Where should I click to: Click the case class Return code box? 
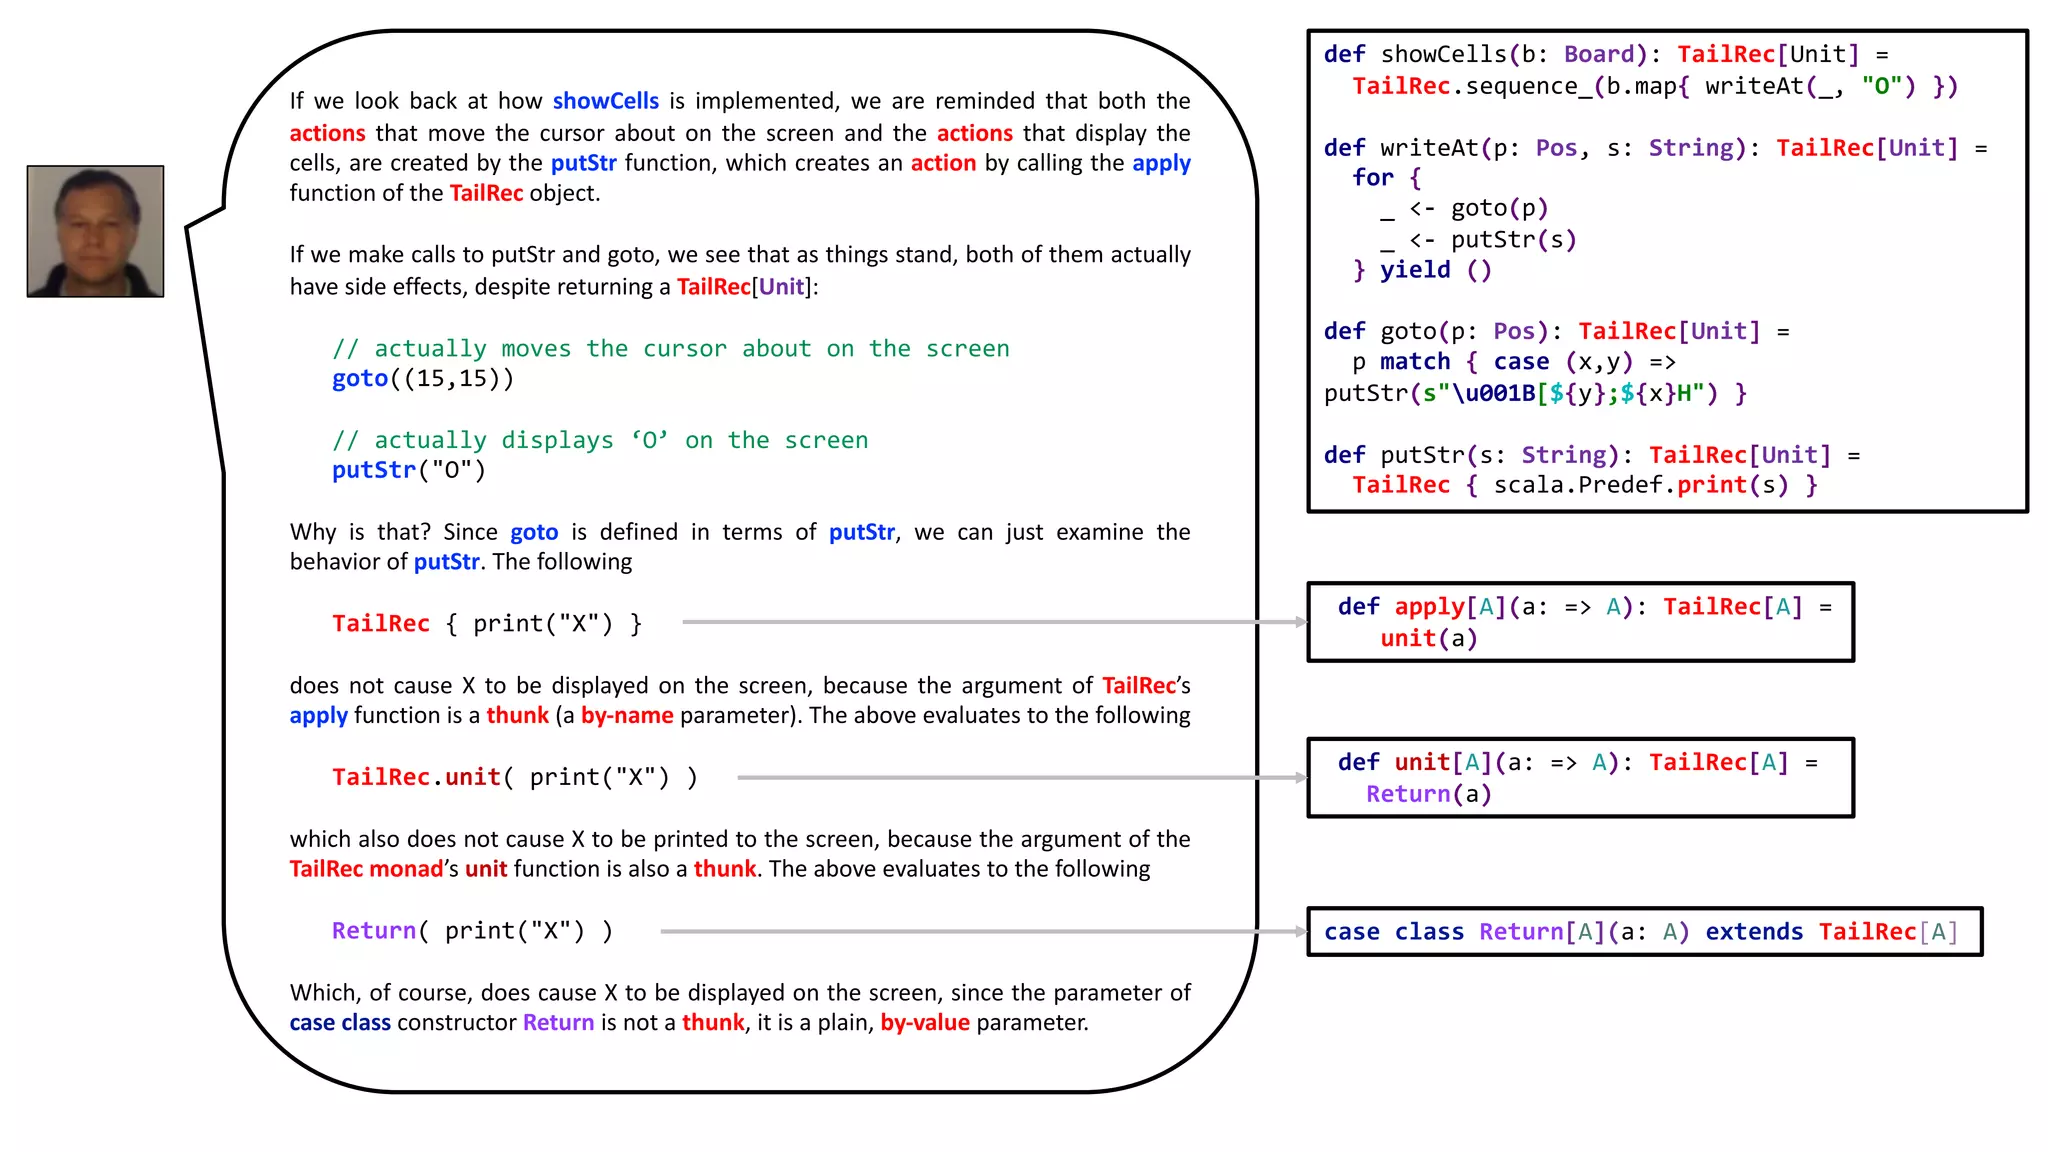pos(1644,932)
